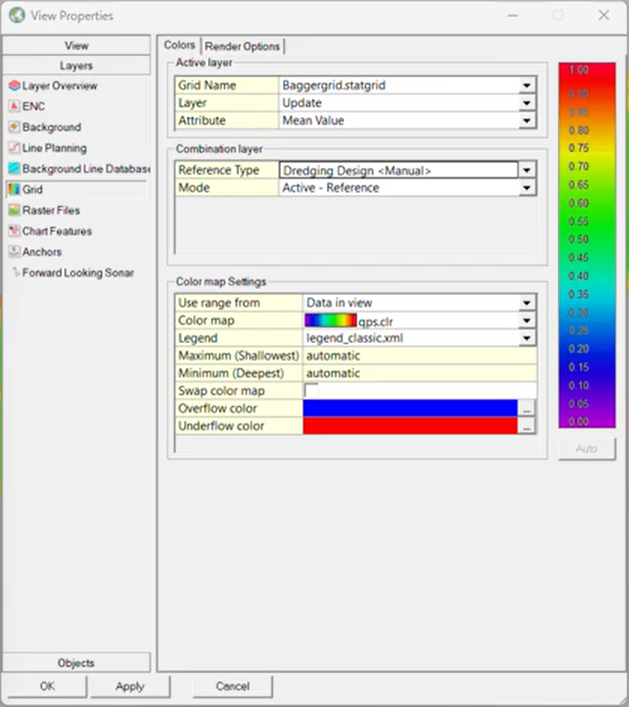
Task: Switch to the Colors tab
Action: [x=179, y=45]
